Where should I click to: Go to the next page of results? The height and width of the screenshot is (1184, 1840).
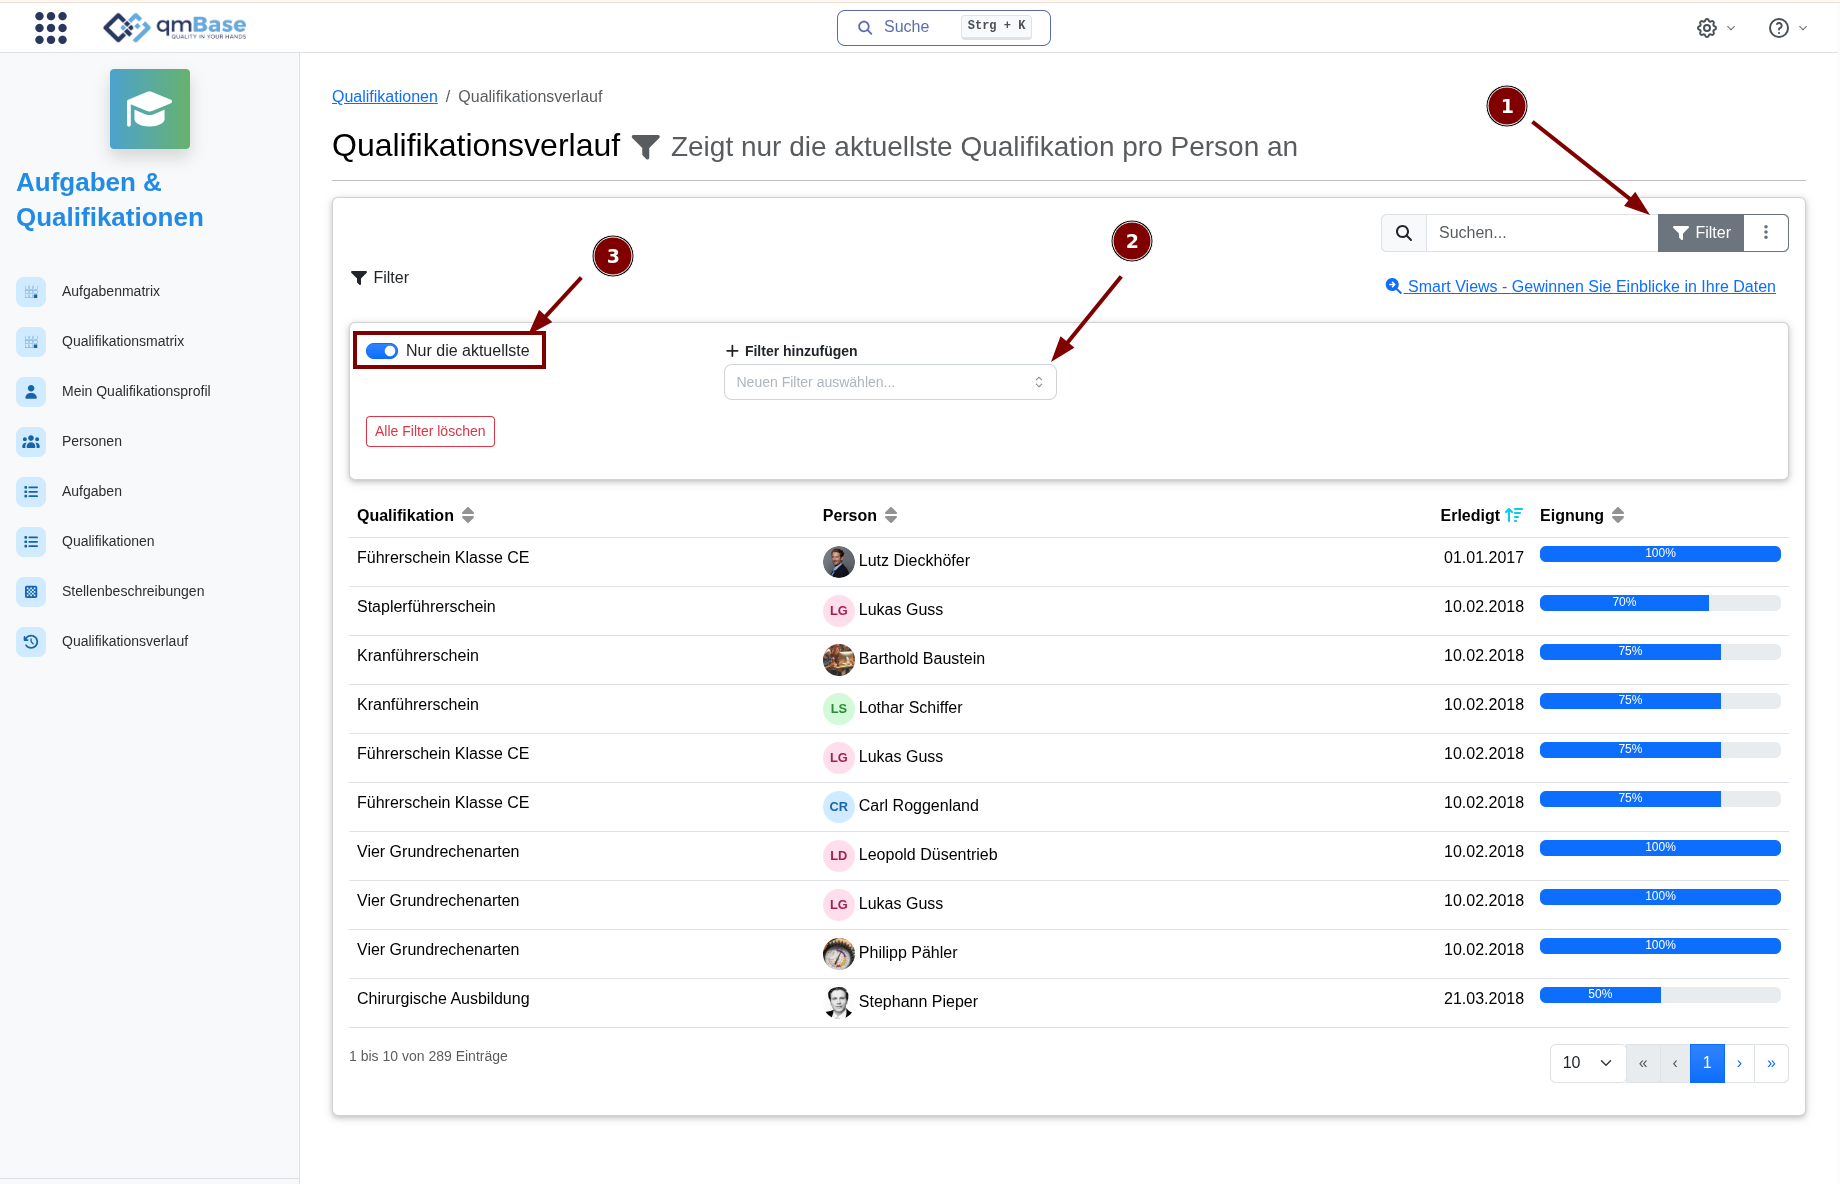[x=1740, y=1063]
